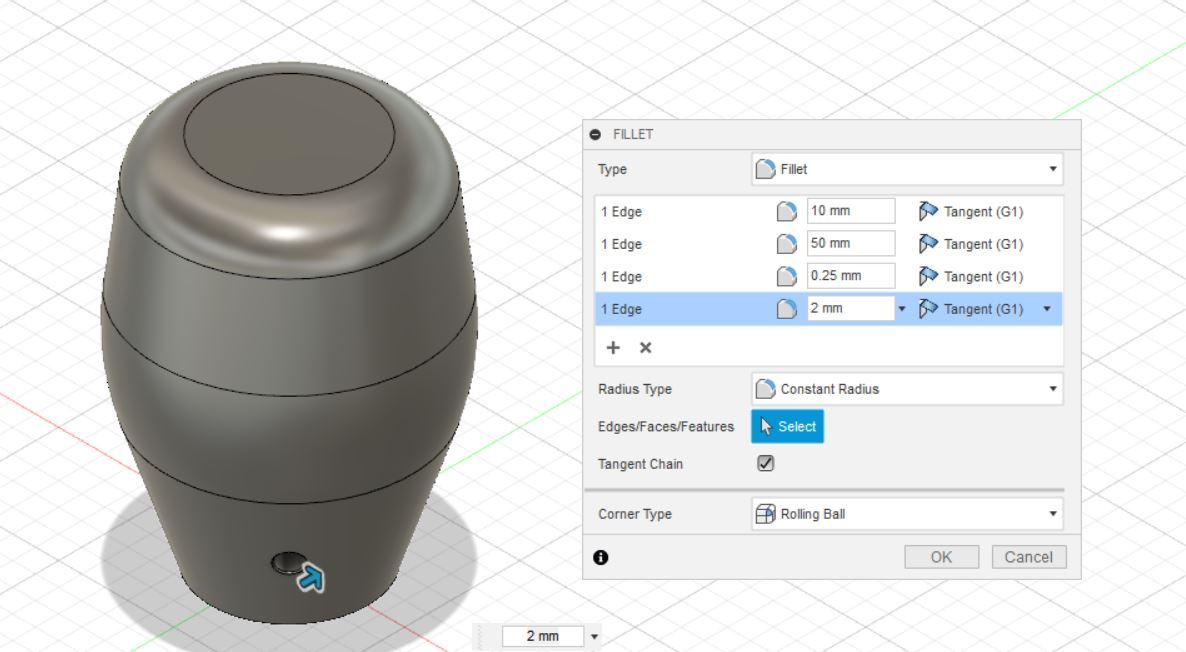Add a new selection set with plus icon
This screenshot has height=652, width=1186.
pyautogui.click(x=613, y=347)
